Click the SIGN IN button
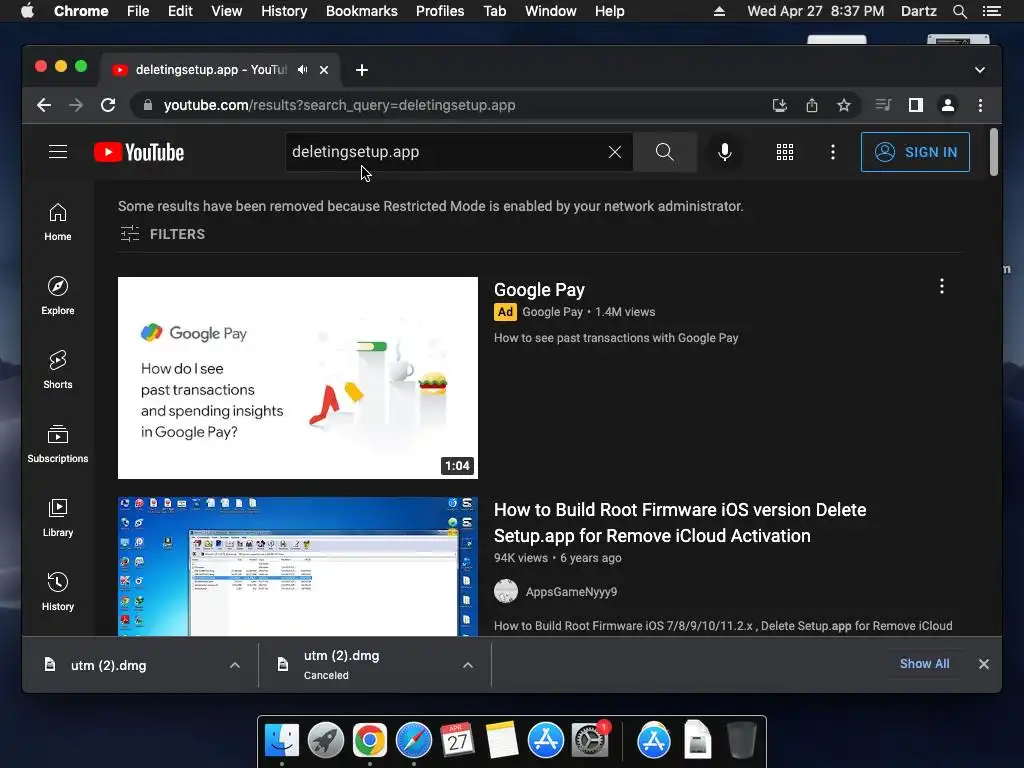Viewport: 1024px width, 768px height. point(915,152)
